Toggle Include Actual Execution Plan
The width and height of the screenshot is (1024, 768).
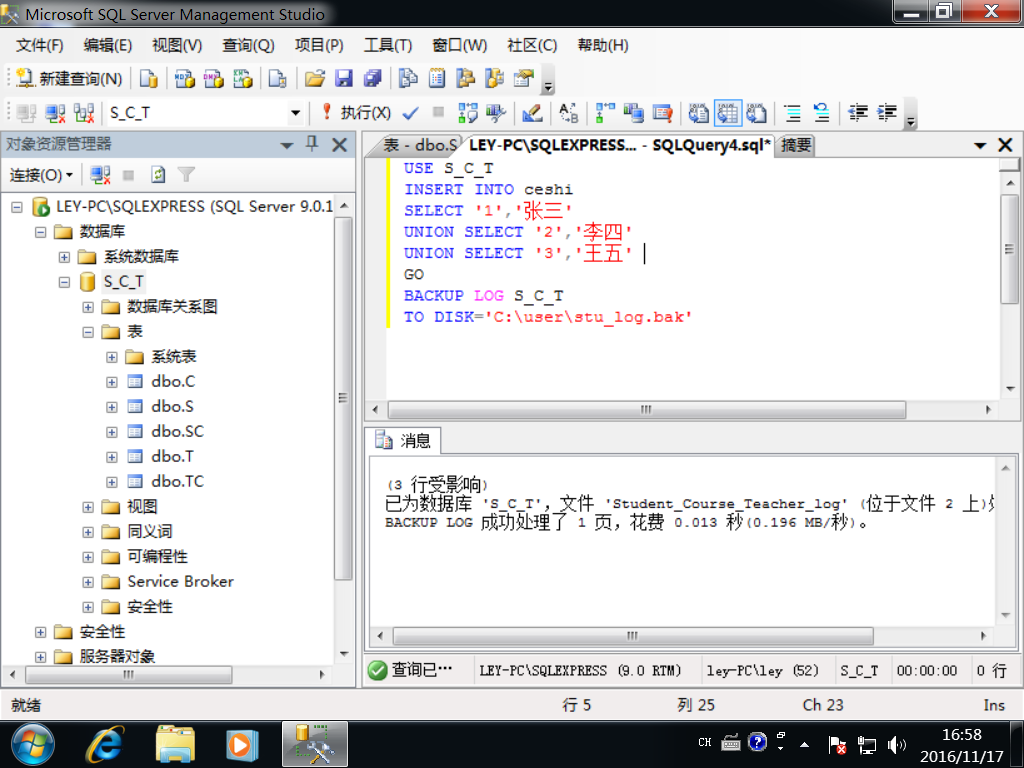coord(604,114)
